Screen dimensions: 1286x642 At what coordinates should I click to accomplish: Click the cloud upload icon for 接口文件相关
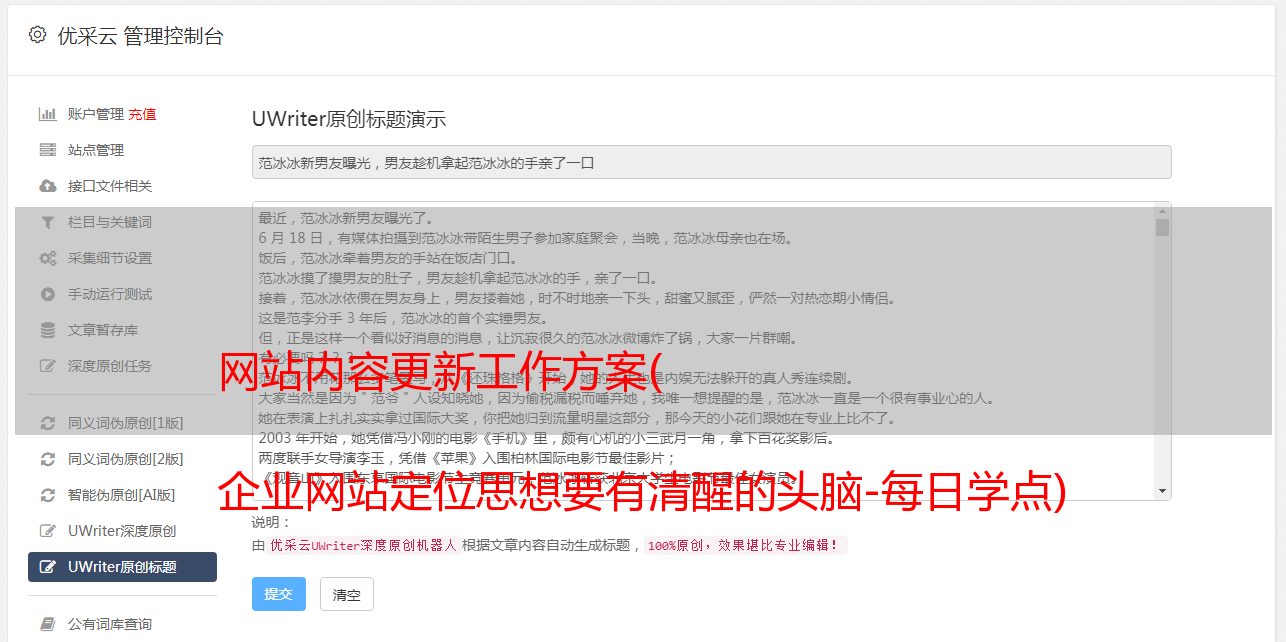47,186
